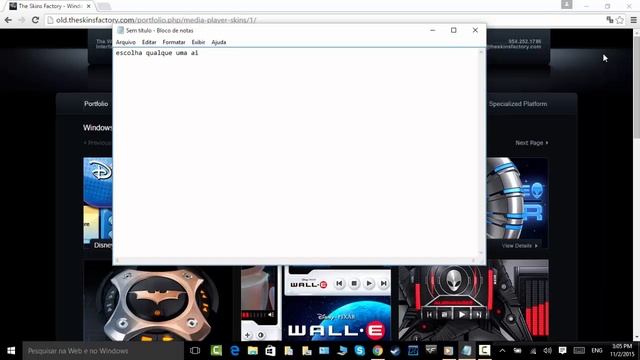Click the Notepad icon in its title bar
The width and height of the screenshot is (640, 360).
120,30
